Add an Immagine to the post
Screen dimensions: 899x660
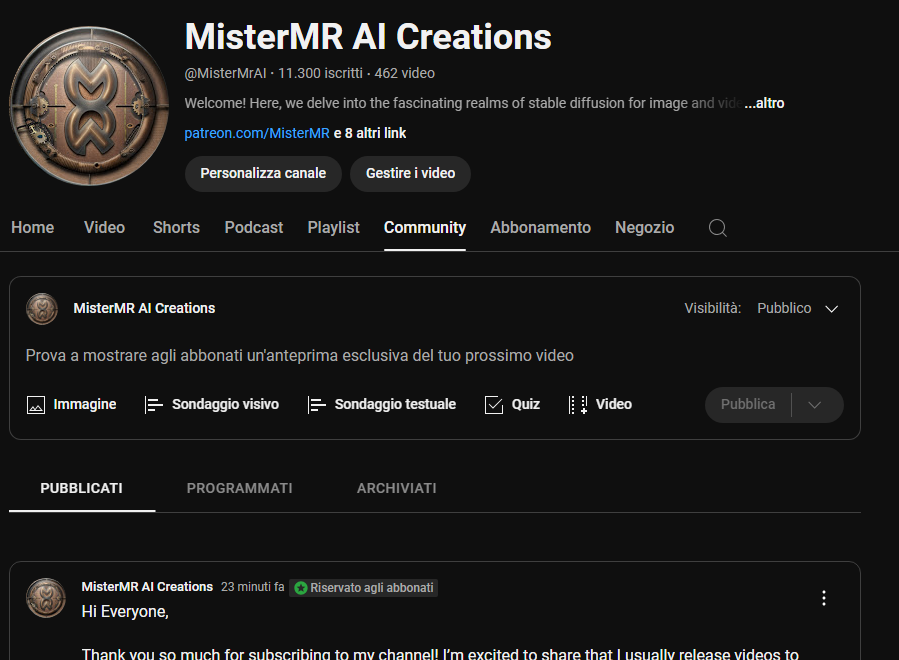pos(71,405)
